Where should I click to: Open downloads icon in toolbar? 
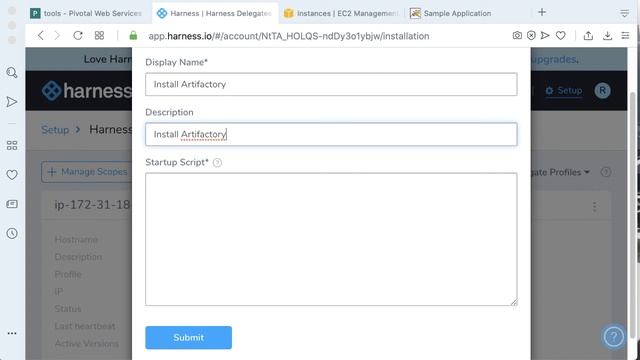607,36
